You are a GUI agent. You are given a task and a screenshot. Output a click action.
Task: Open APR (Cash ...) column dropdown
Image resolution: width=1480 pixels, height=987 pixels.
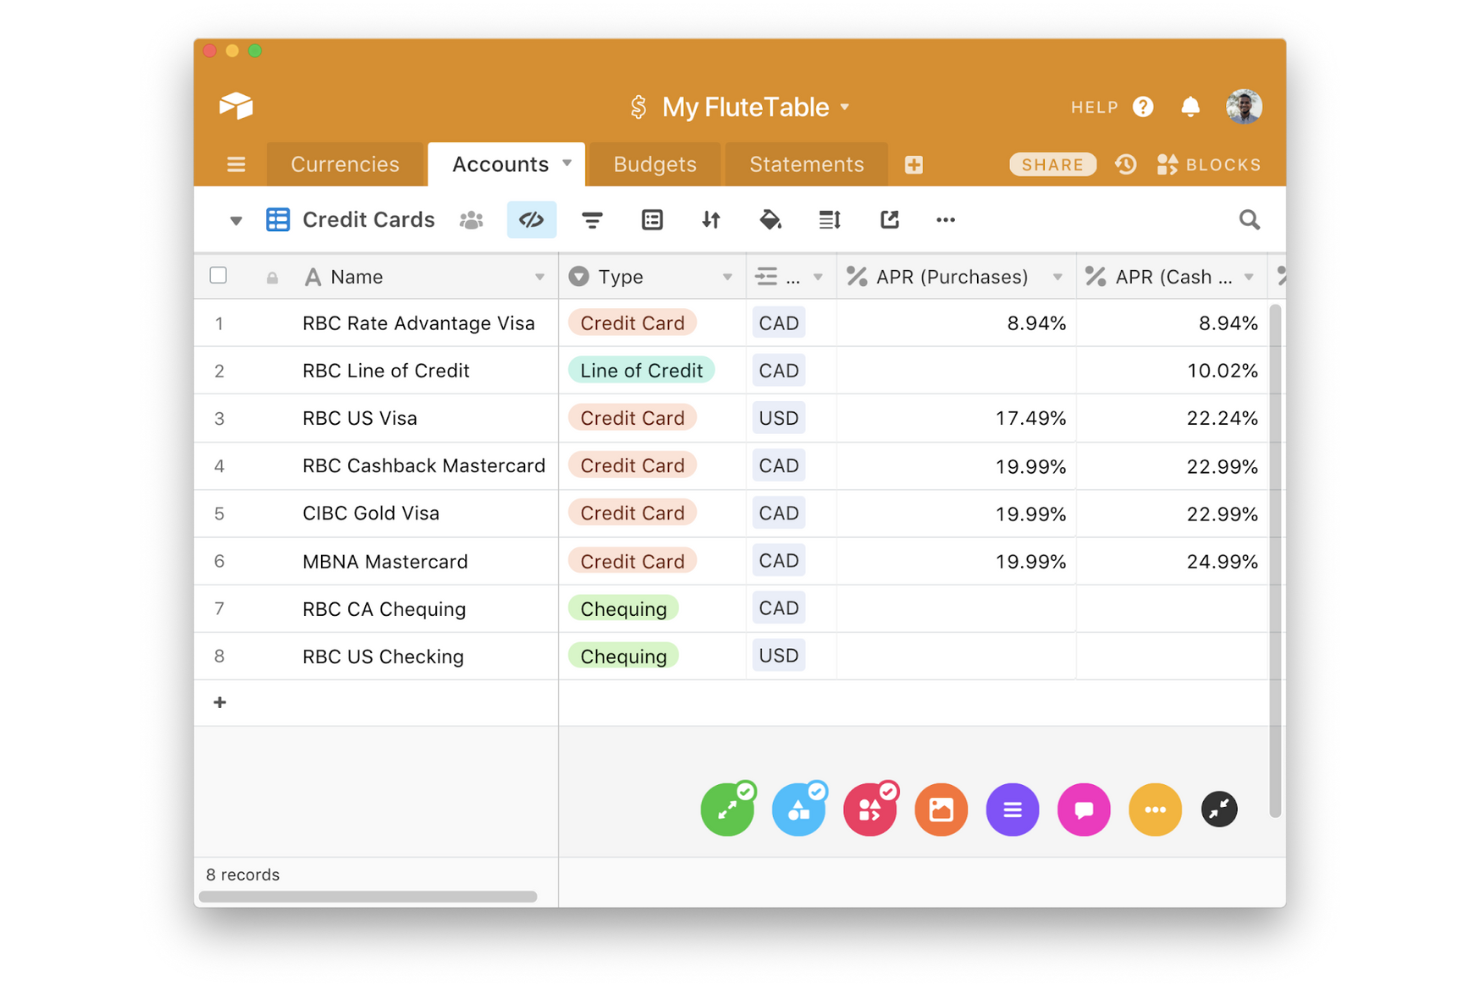coord(1248,277)
